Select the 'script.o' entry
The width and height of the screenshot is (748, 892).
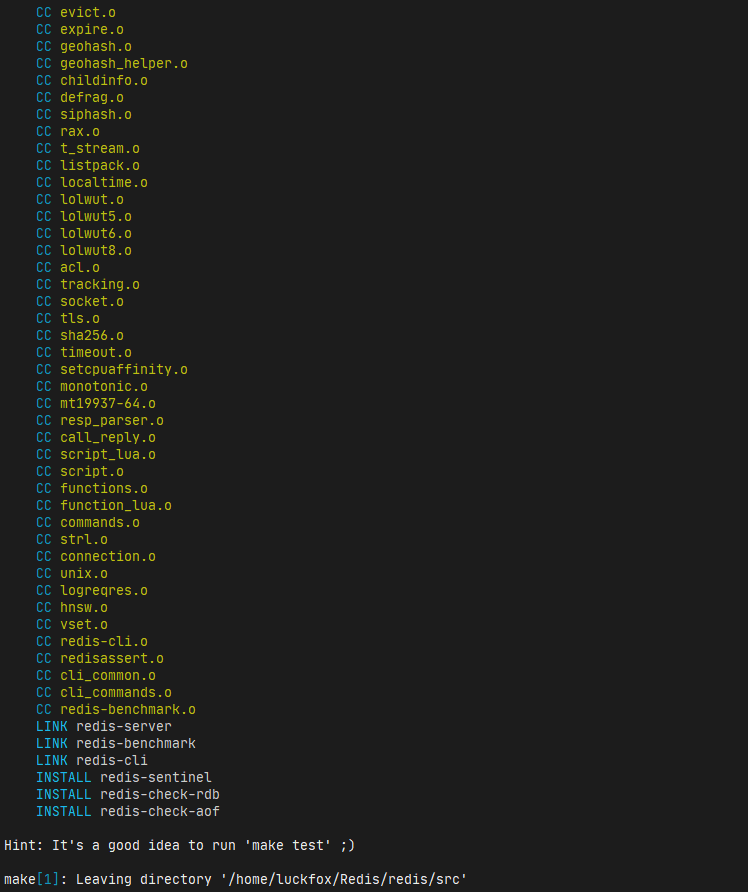click(x=92, y=472)
